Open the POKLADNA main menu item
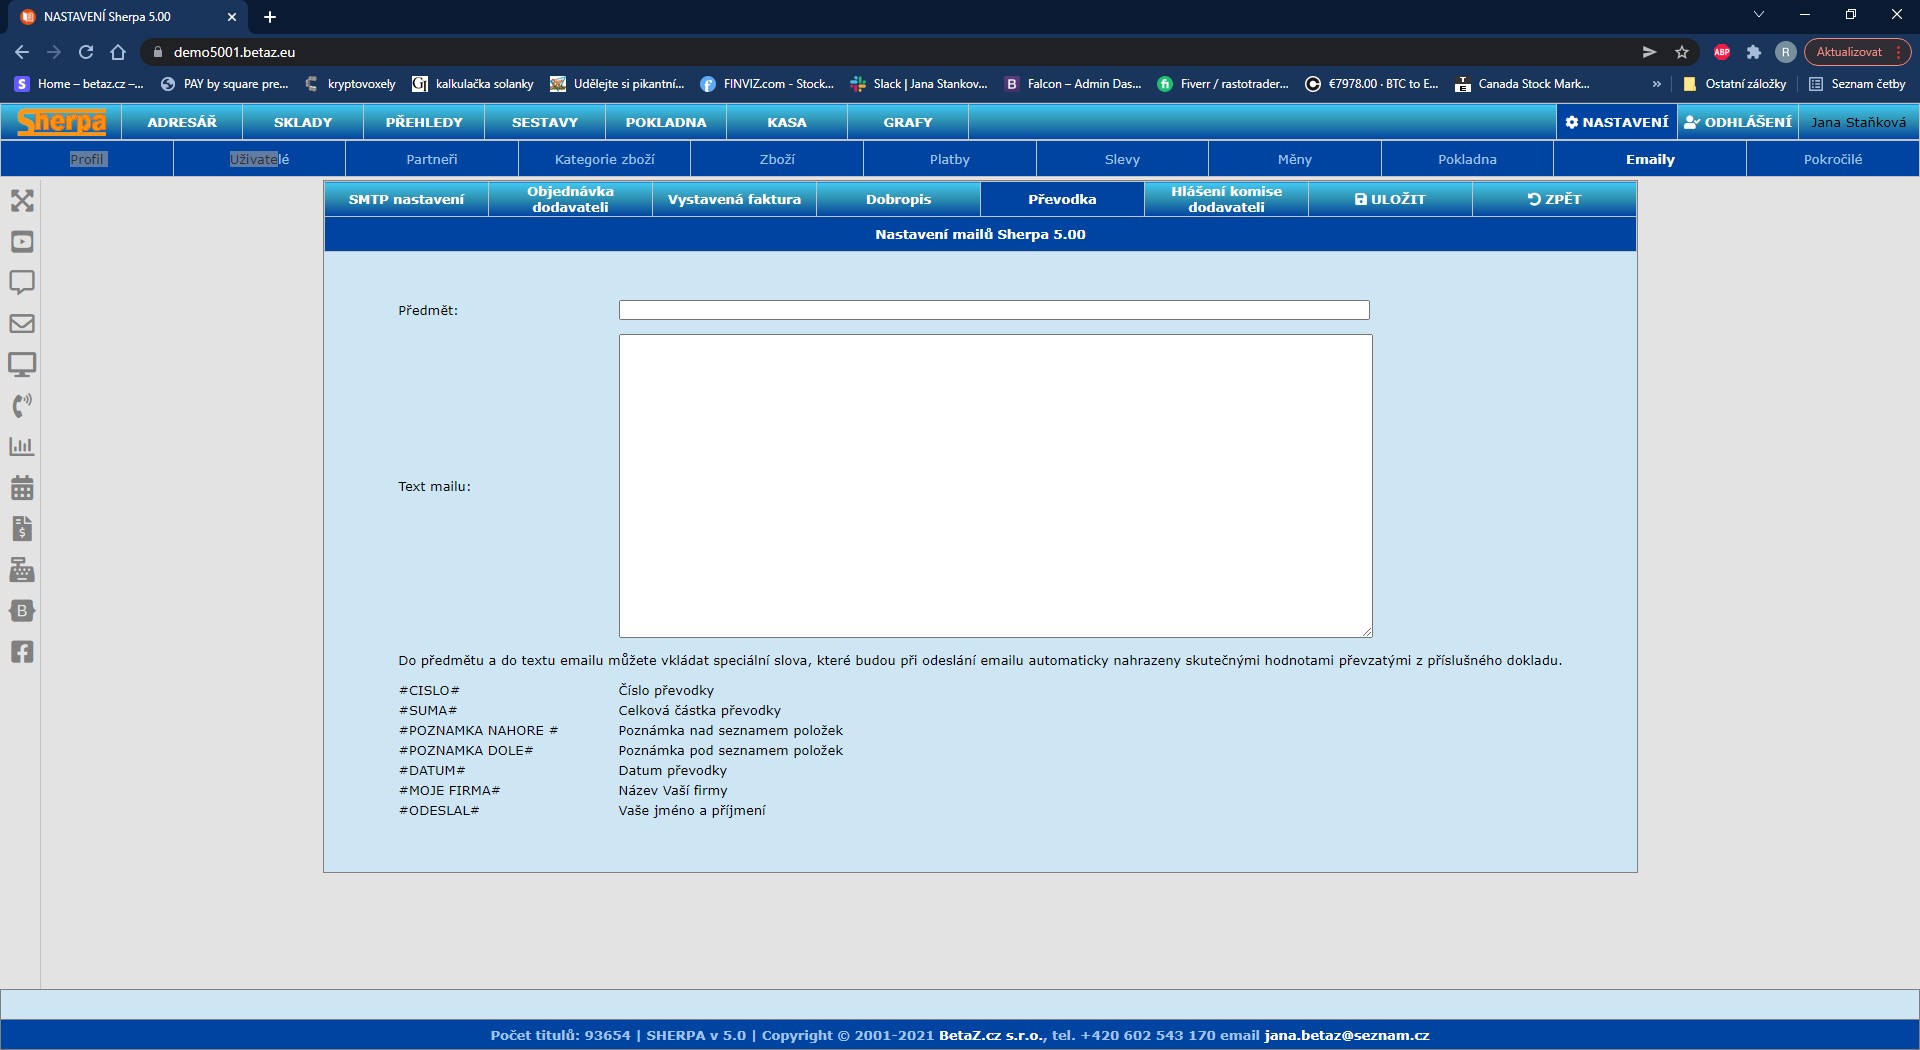The height and width of the screenshot is (1050, 1920). pyautogui.click(x=666, y=122)
